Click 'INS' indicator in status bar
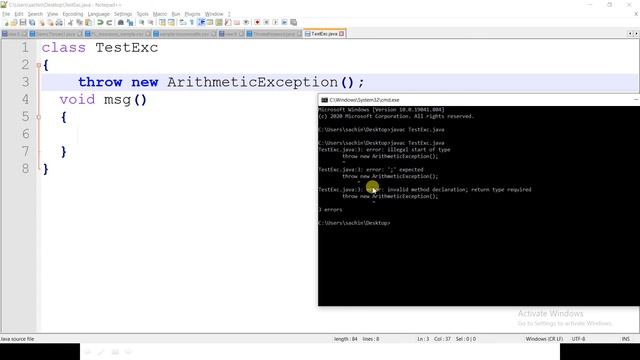This screenshot has width=640, height=360. click(x=625, y=339)
